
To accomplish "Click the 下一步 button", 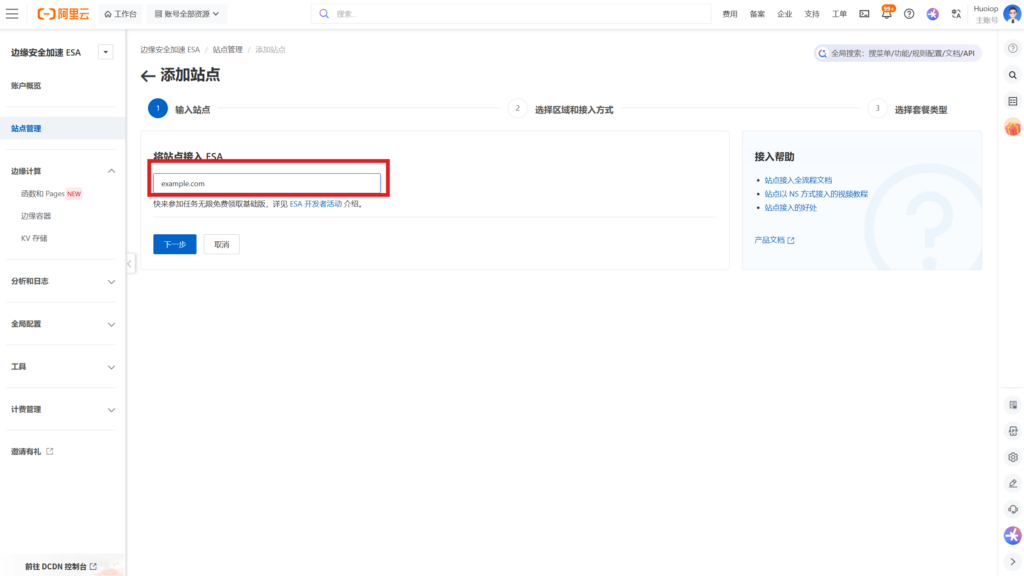I will (x=175, y=244).
